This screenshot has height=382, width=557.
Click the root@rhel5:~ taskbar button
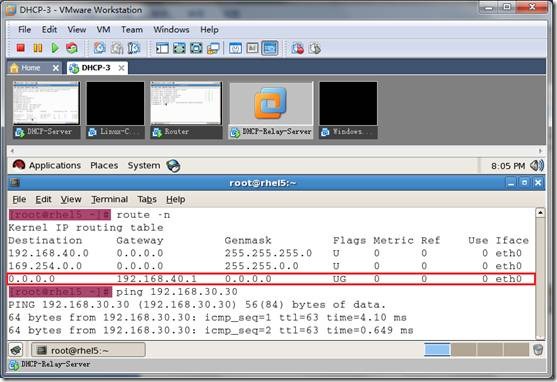88,350
